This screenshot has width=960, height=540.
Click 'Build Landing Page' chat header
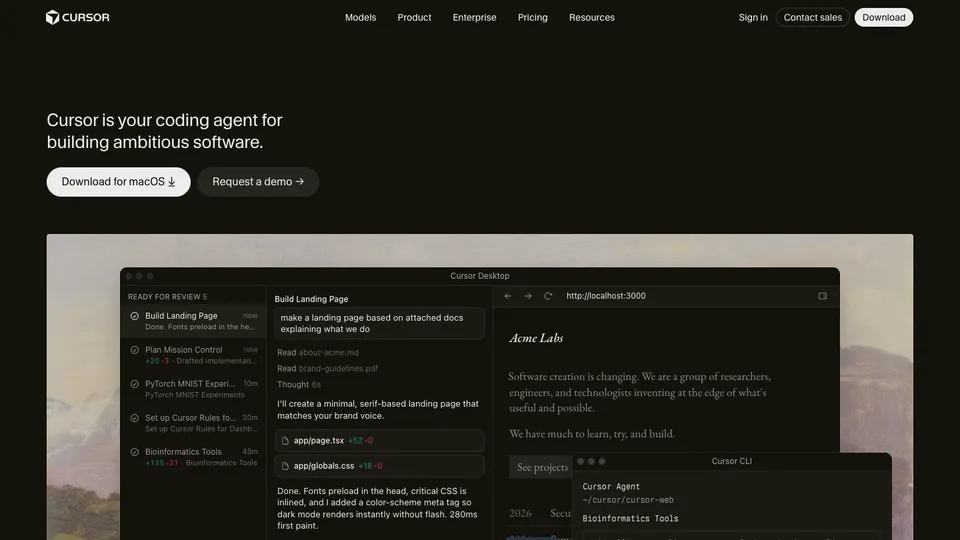pyautogui.click(x=312, y=299)
